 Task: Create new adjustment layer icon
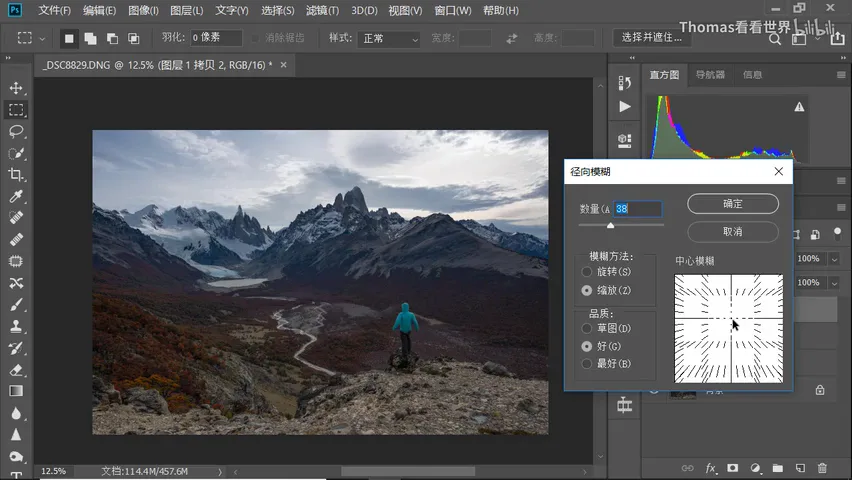[x=755, y=468]
